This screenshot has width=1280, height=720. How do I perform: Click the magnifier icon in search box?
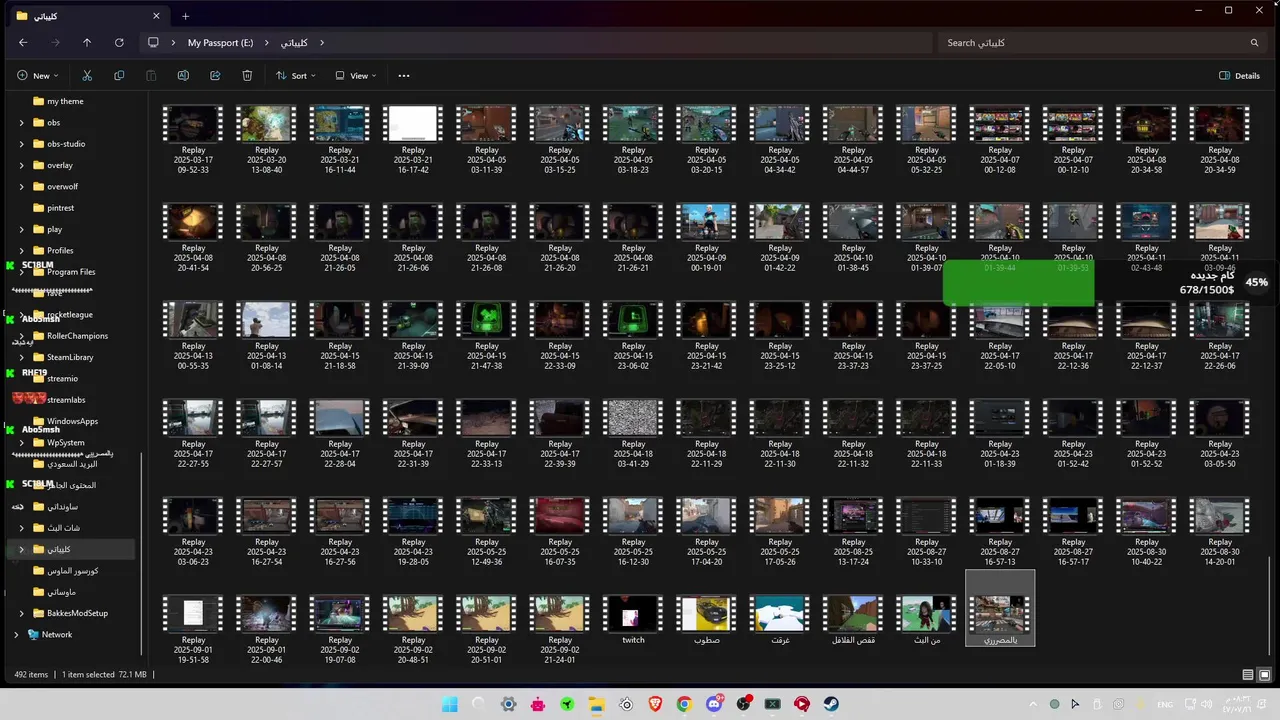1254,43
